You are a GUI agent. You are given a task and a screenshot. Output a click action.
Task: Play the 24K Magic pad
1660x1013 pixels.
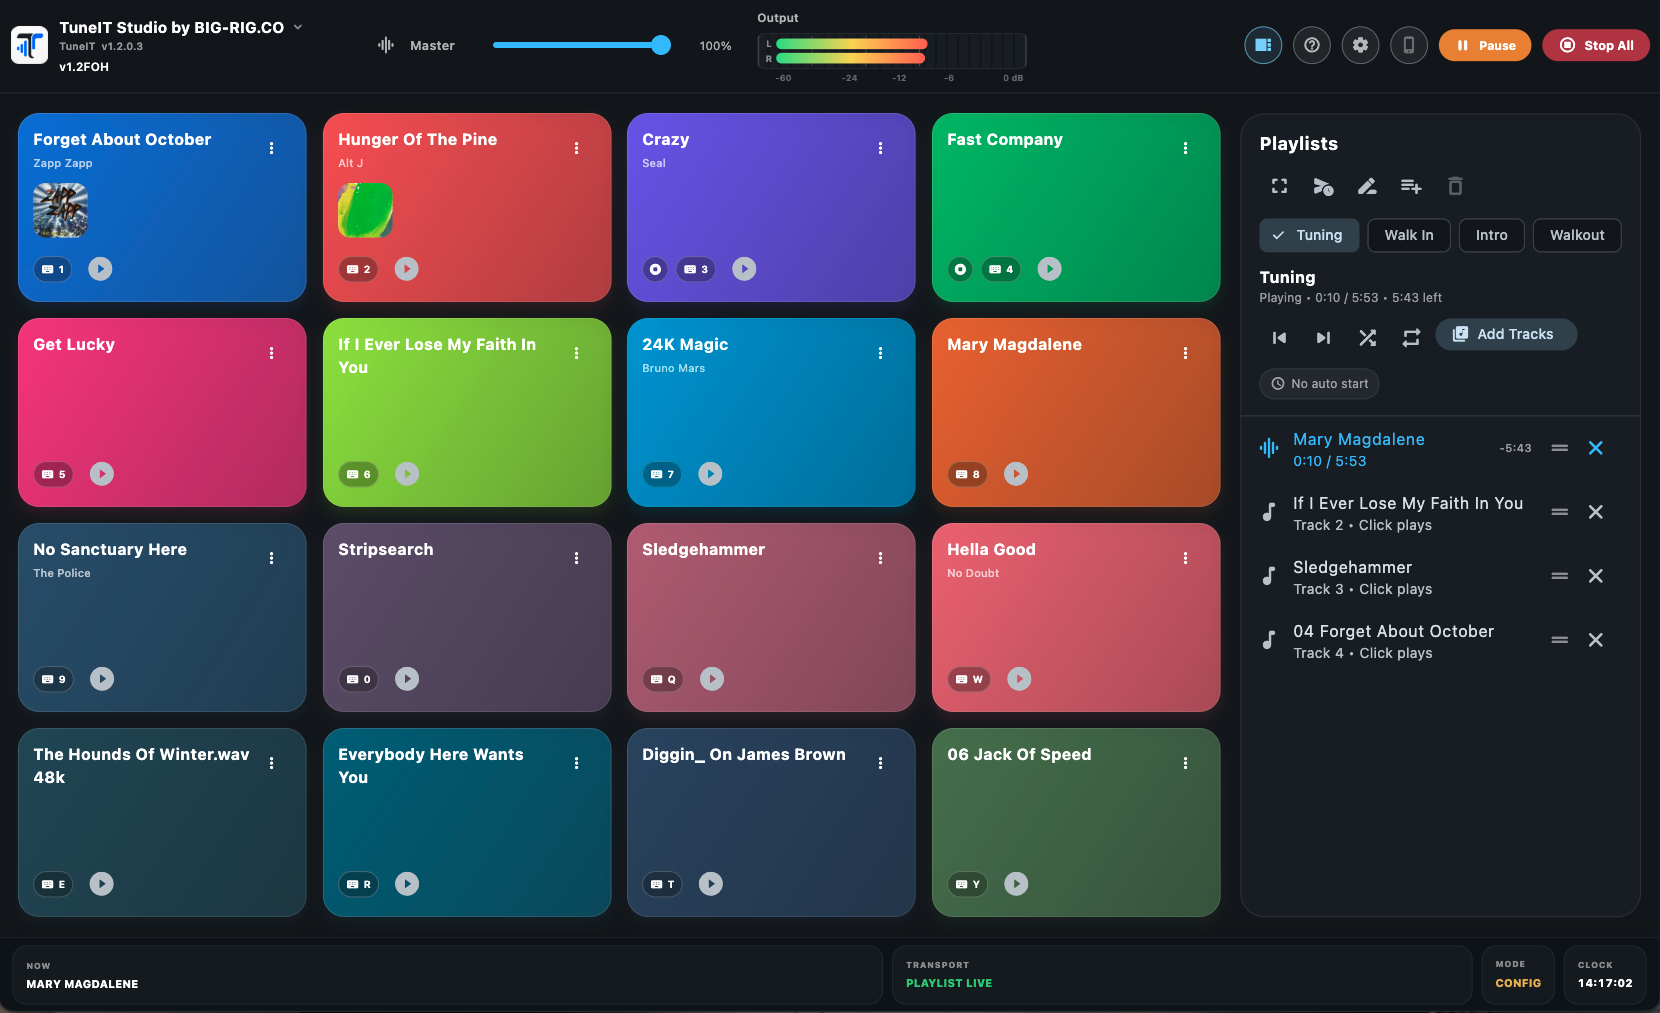(710, 474)
